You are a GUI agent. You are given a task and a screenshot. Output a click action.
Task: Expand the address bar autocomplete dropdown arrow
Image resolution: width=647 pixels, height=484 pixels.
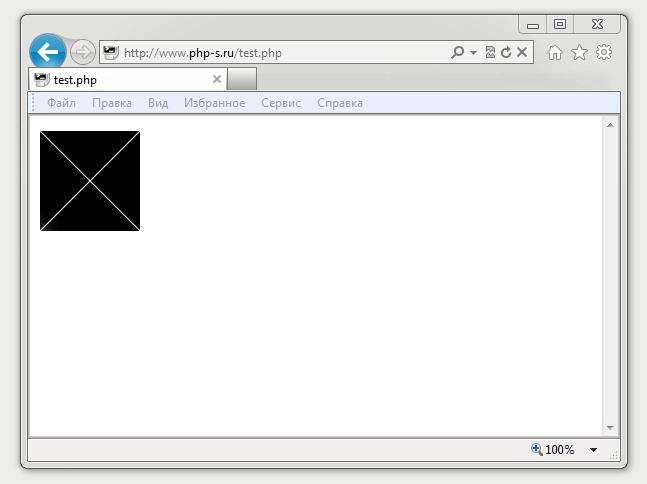click(x=473, y=52)
